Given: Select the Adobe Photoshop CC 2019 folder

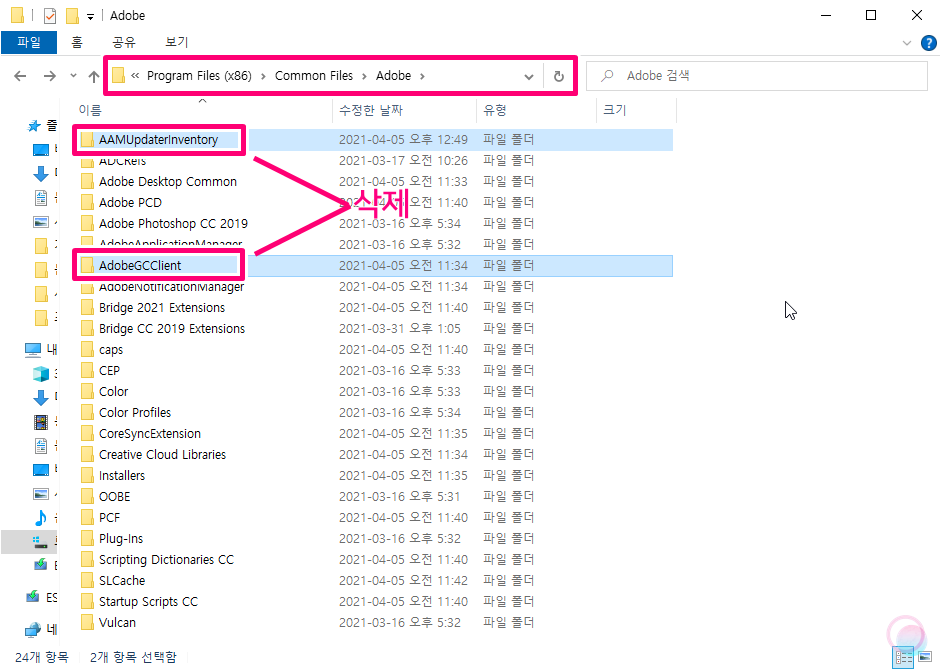Looking at the screenshot, I should (x=173, y=223).
